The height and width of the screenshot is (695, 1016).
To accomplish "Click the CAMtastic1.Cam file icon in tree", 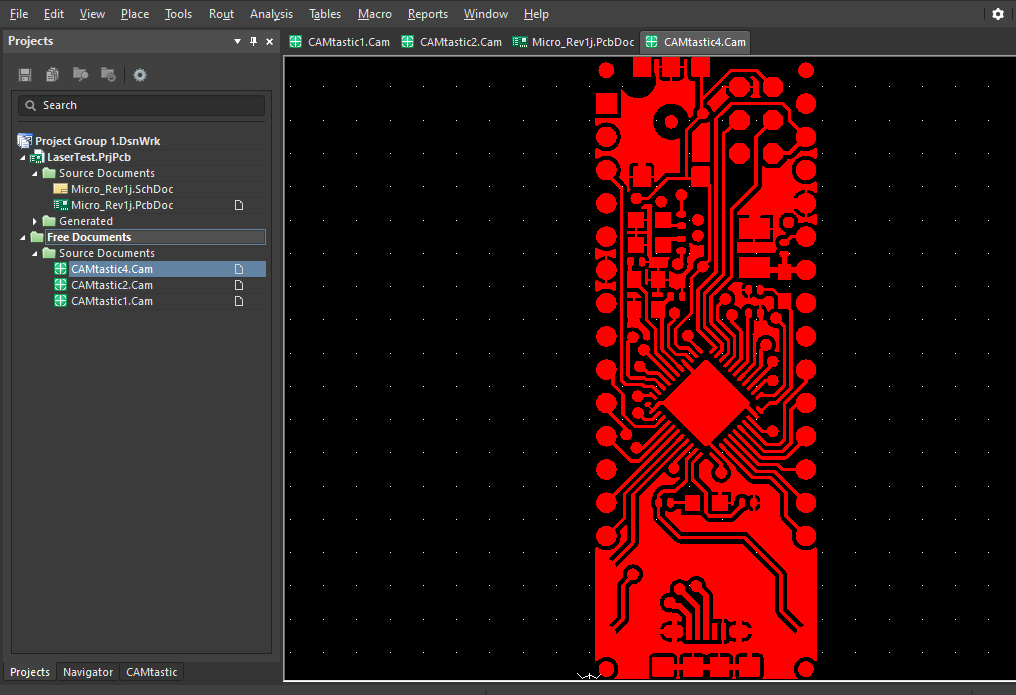I will (x=60, y=301).
